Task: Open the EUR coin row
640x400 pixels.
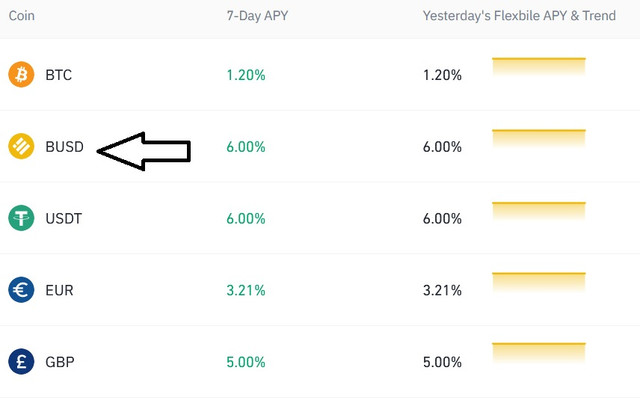Action: tap(320, 290)
